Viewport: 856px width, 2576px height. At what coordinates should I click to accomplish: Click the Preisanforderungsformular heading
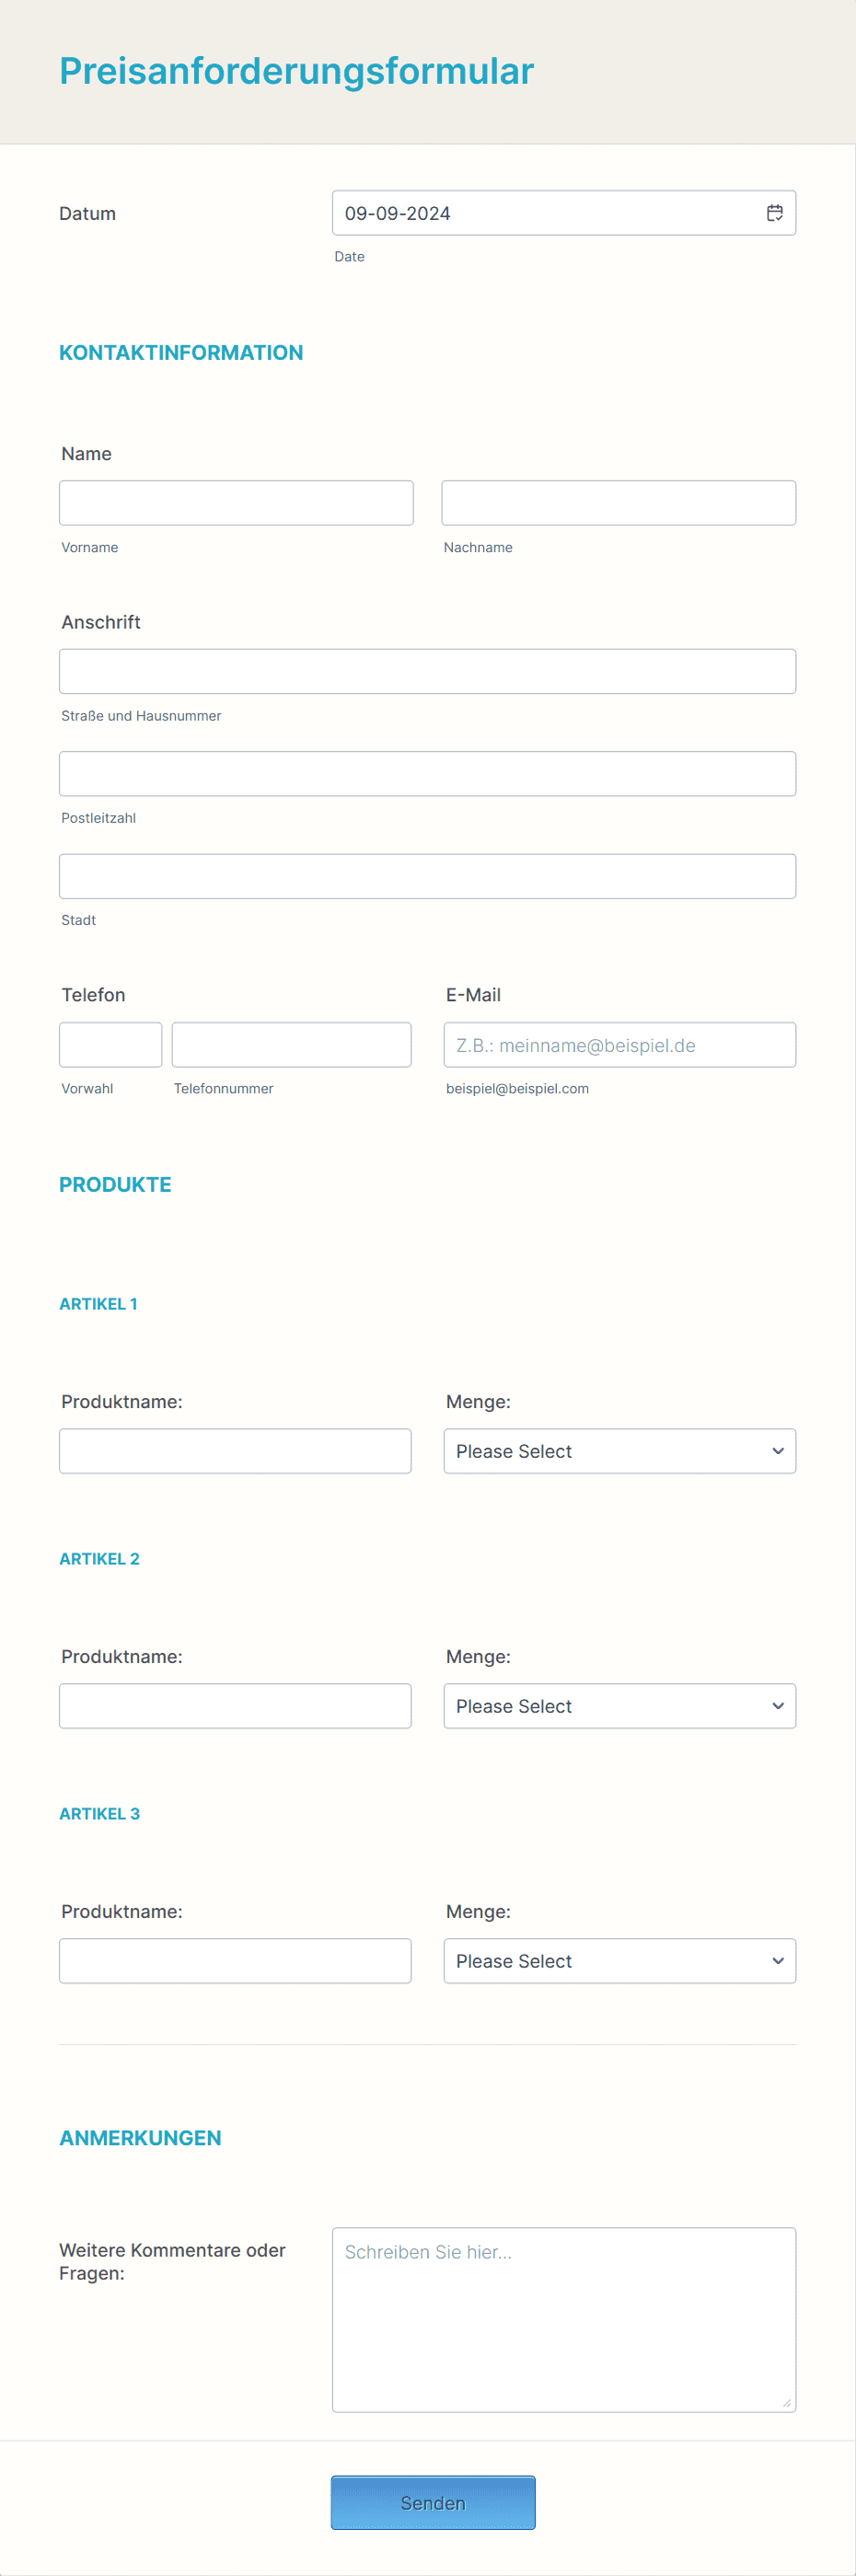296,70
